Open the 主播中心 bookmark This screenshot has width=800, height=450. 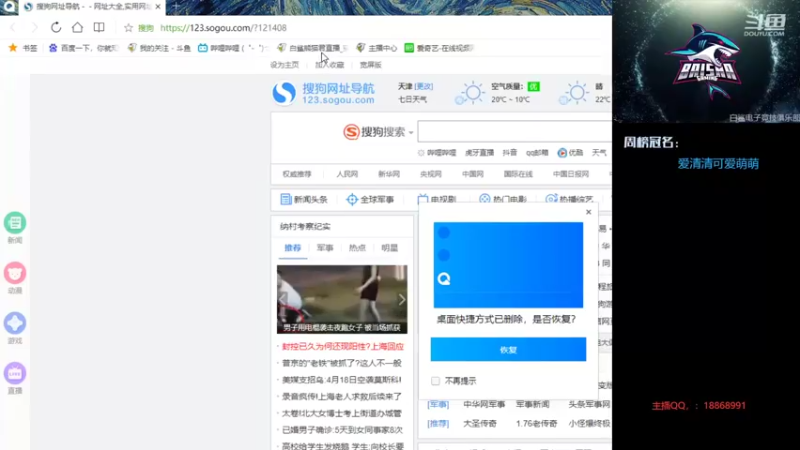(377, 48)
